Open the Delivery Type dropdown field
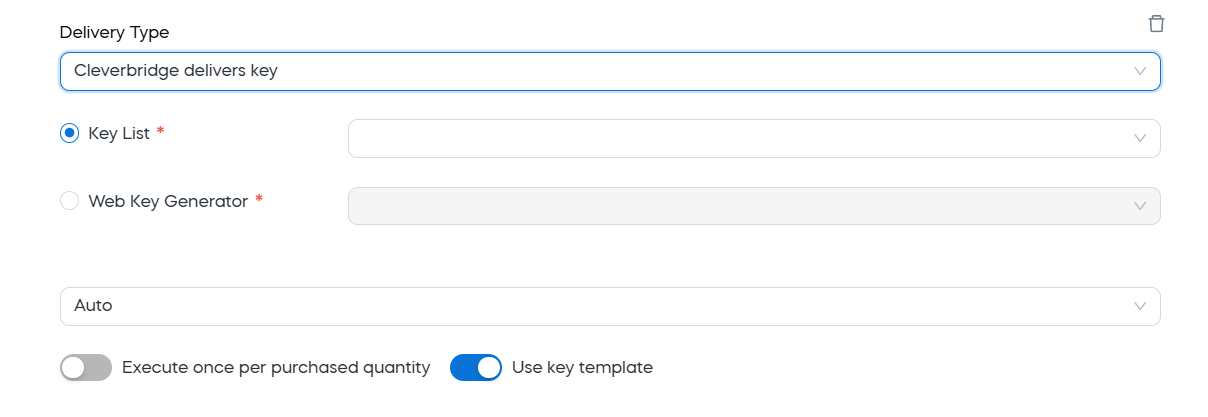Image resolution: width=1208 pixels, height=417 pixels. click(x=610, y=71)
